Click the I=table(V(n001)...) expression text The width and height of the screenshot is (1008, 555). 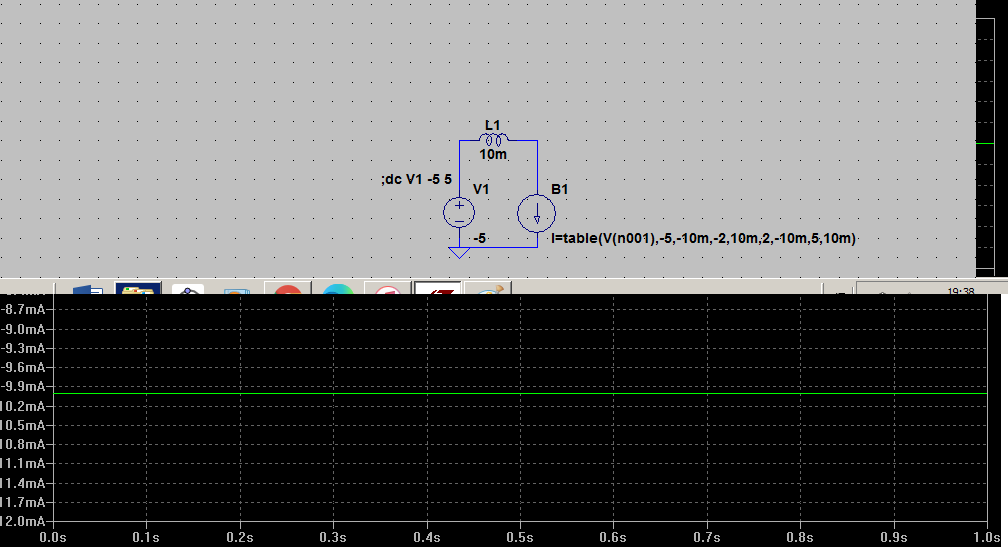703,239
